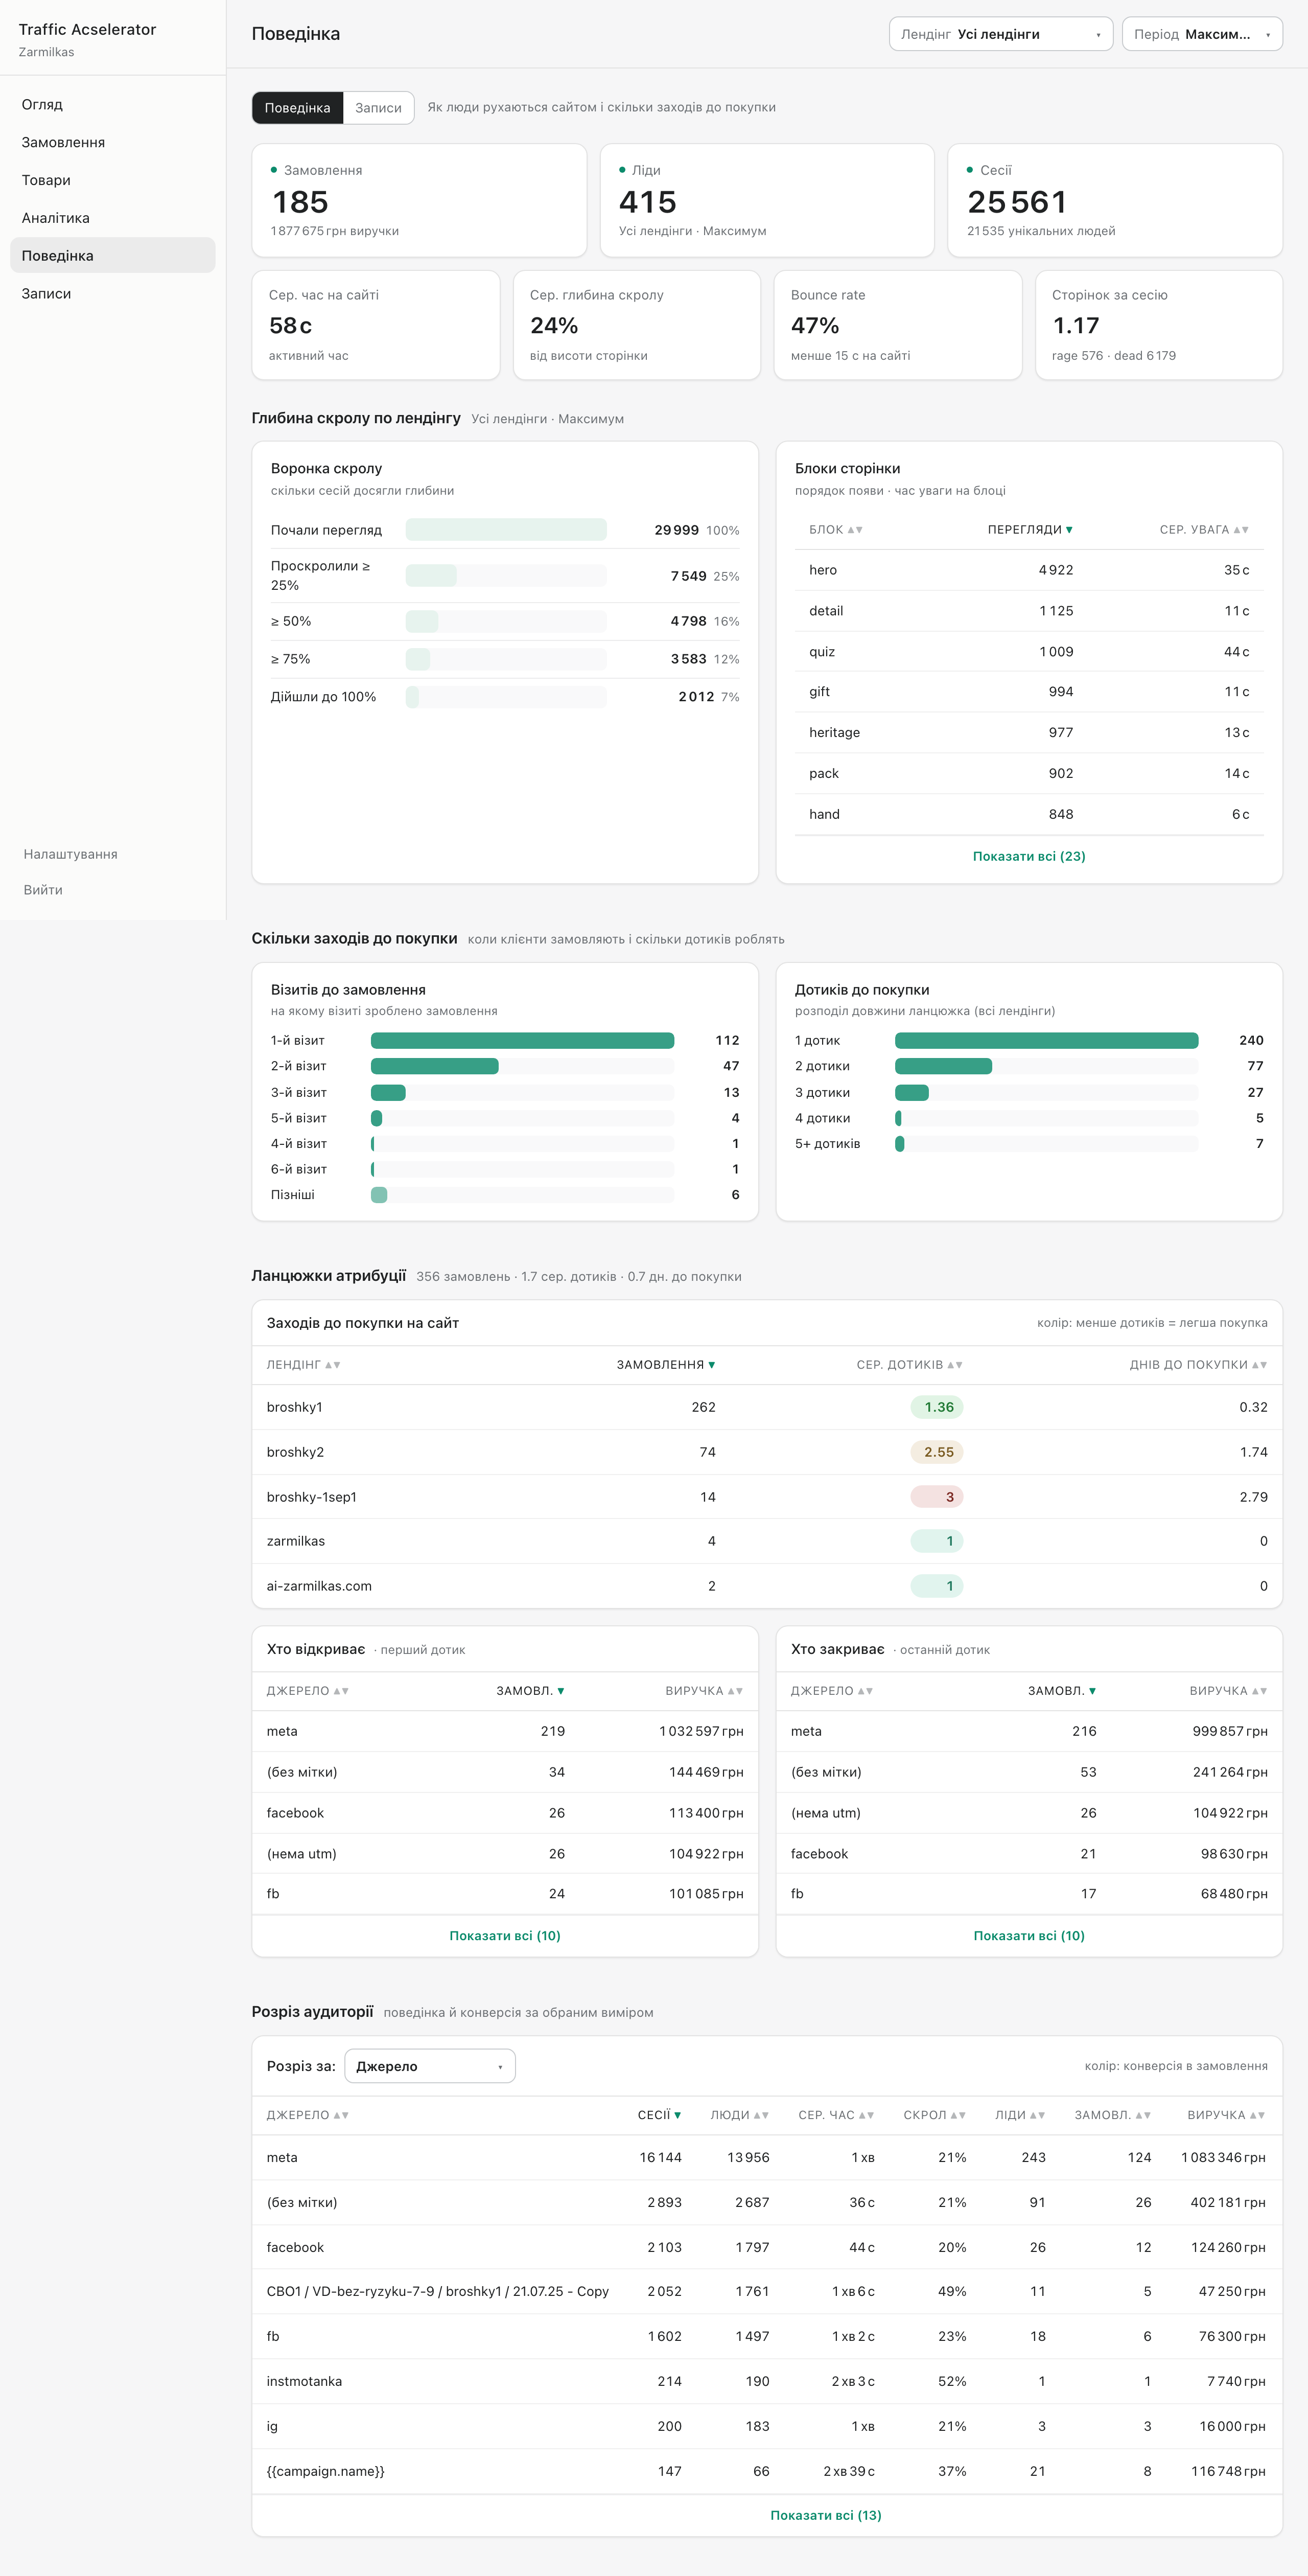
Task: Sort page blocks by ПЕРЕГЛЯДИ column
Action: [1030, 530]
